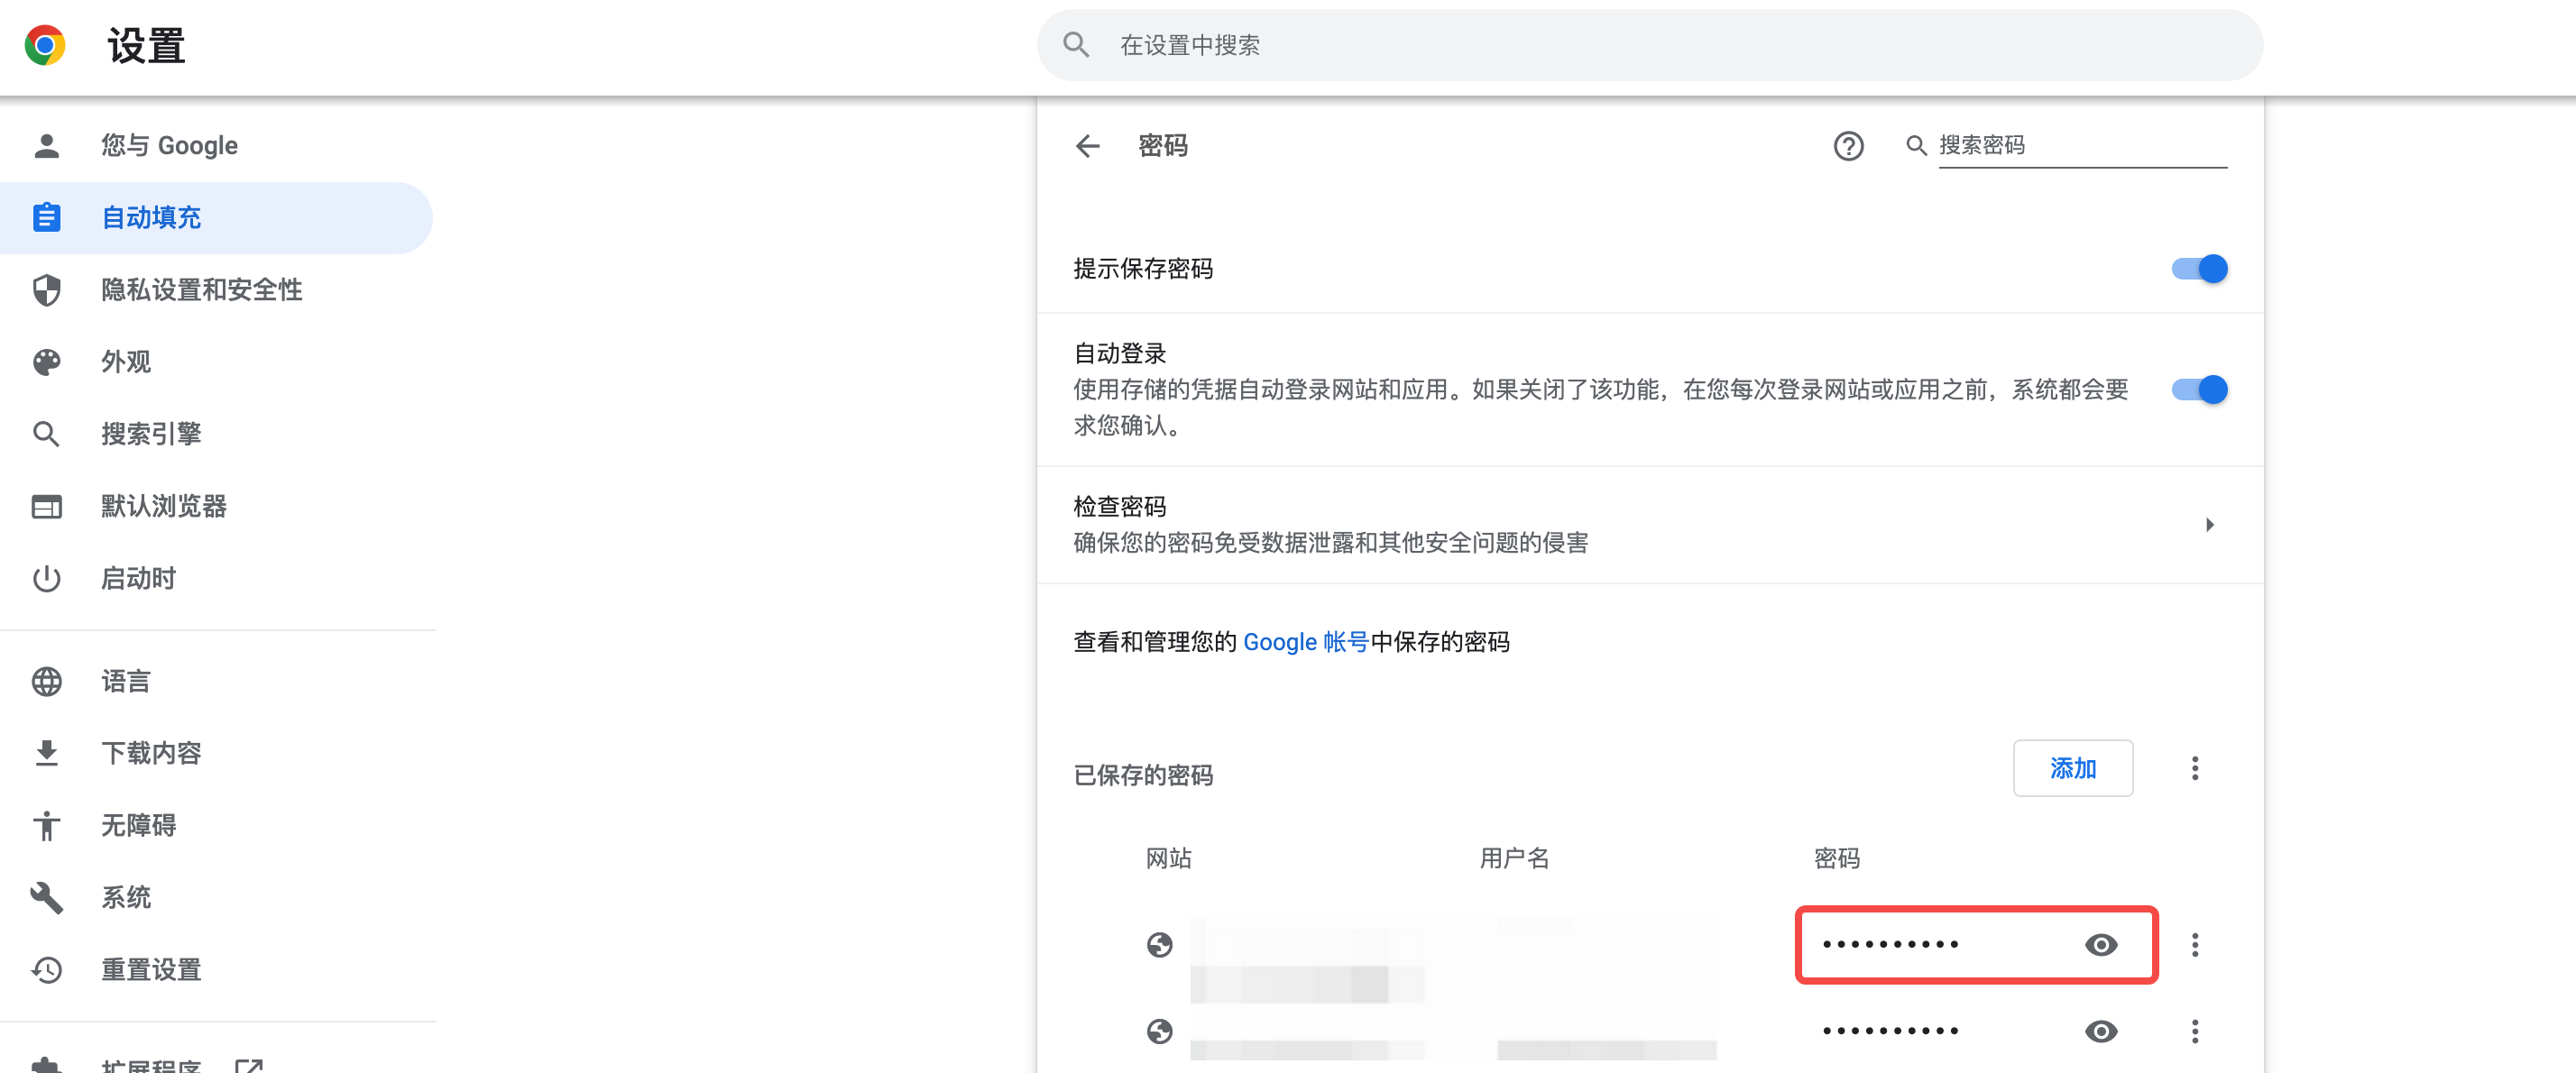This screenshot has height=1073, width=2576.
Task: Turn off the 自动登录 toggle
Action: click(x=2198, y=389)
